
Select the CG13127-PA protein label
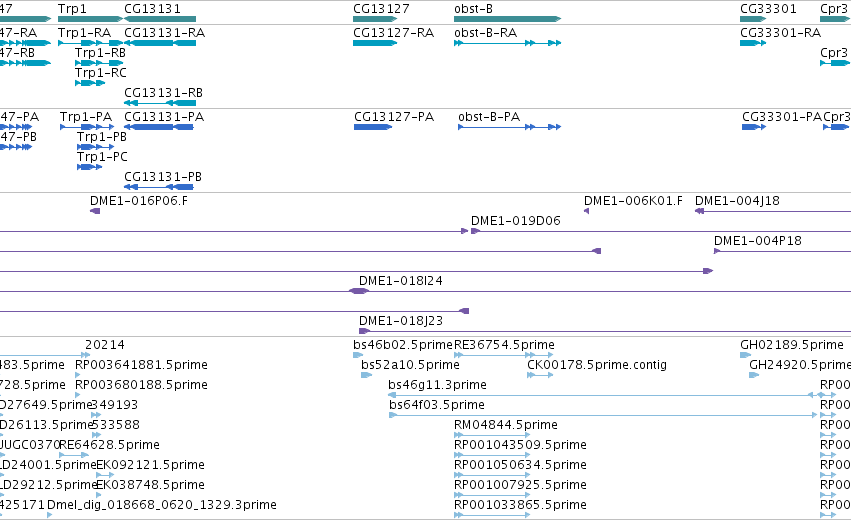(x=394, y=117)
